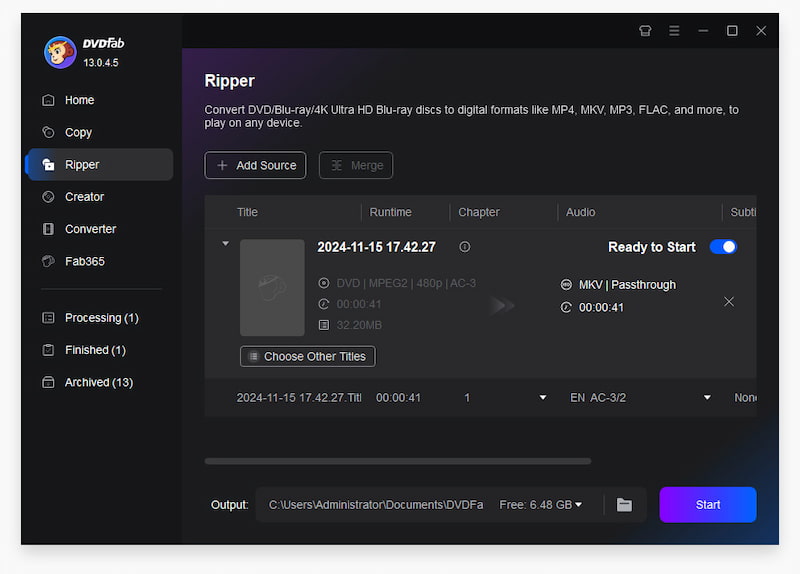Click the source DVD disc icon
The image size is (800, 574).
[323, 283]
